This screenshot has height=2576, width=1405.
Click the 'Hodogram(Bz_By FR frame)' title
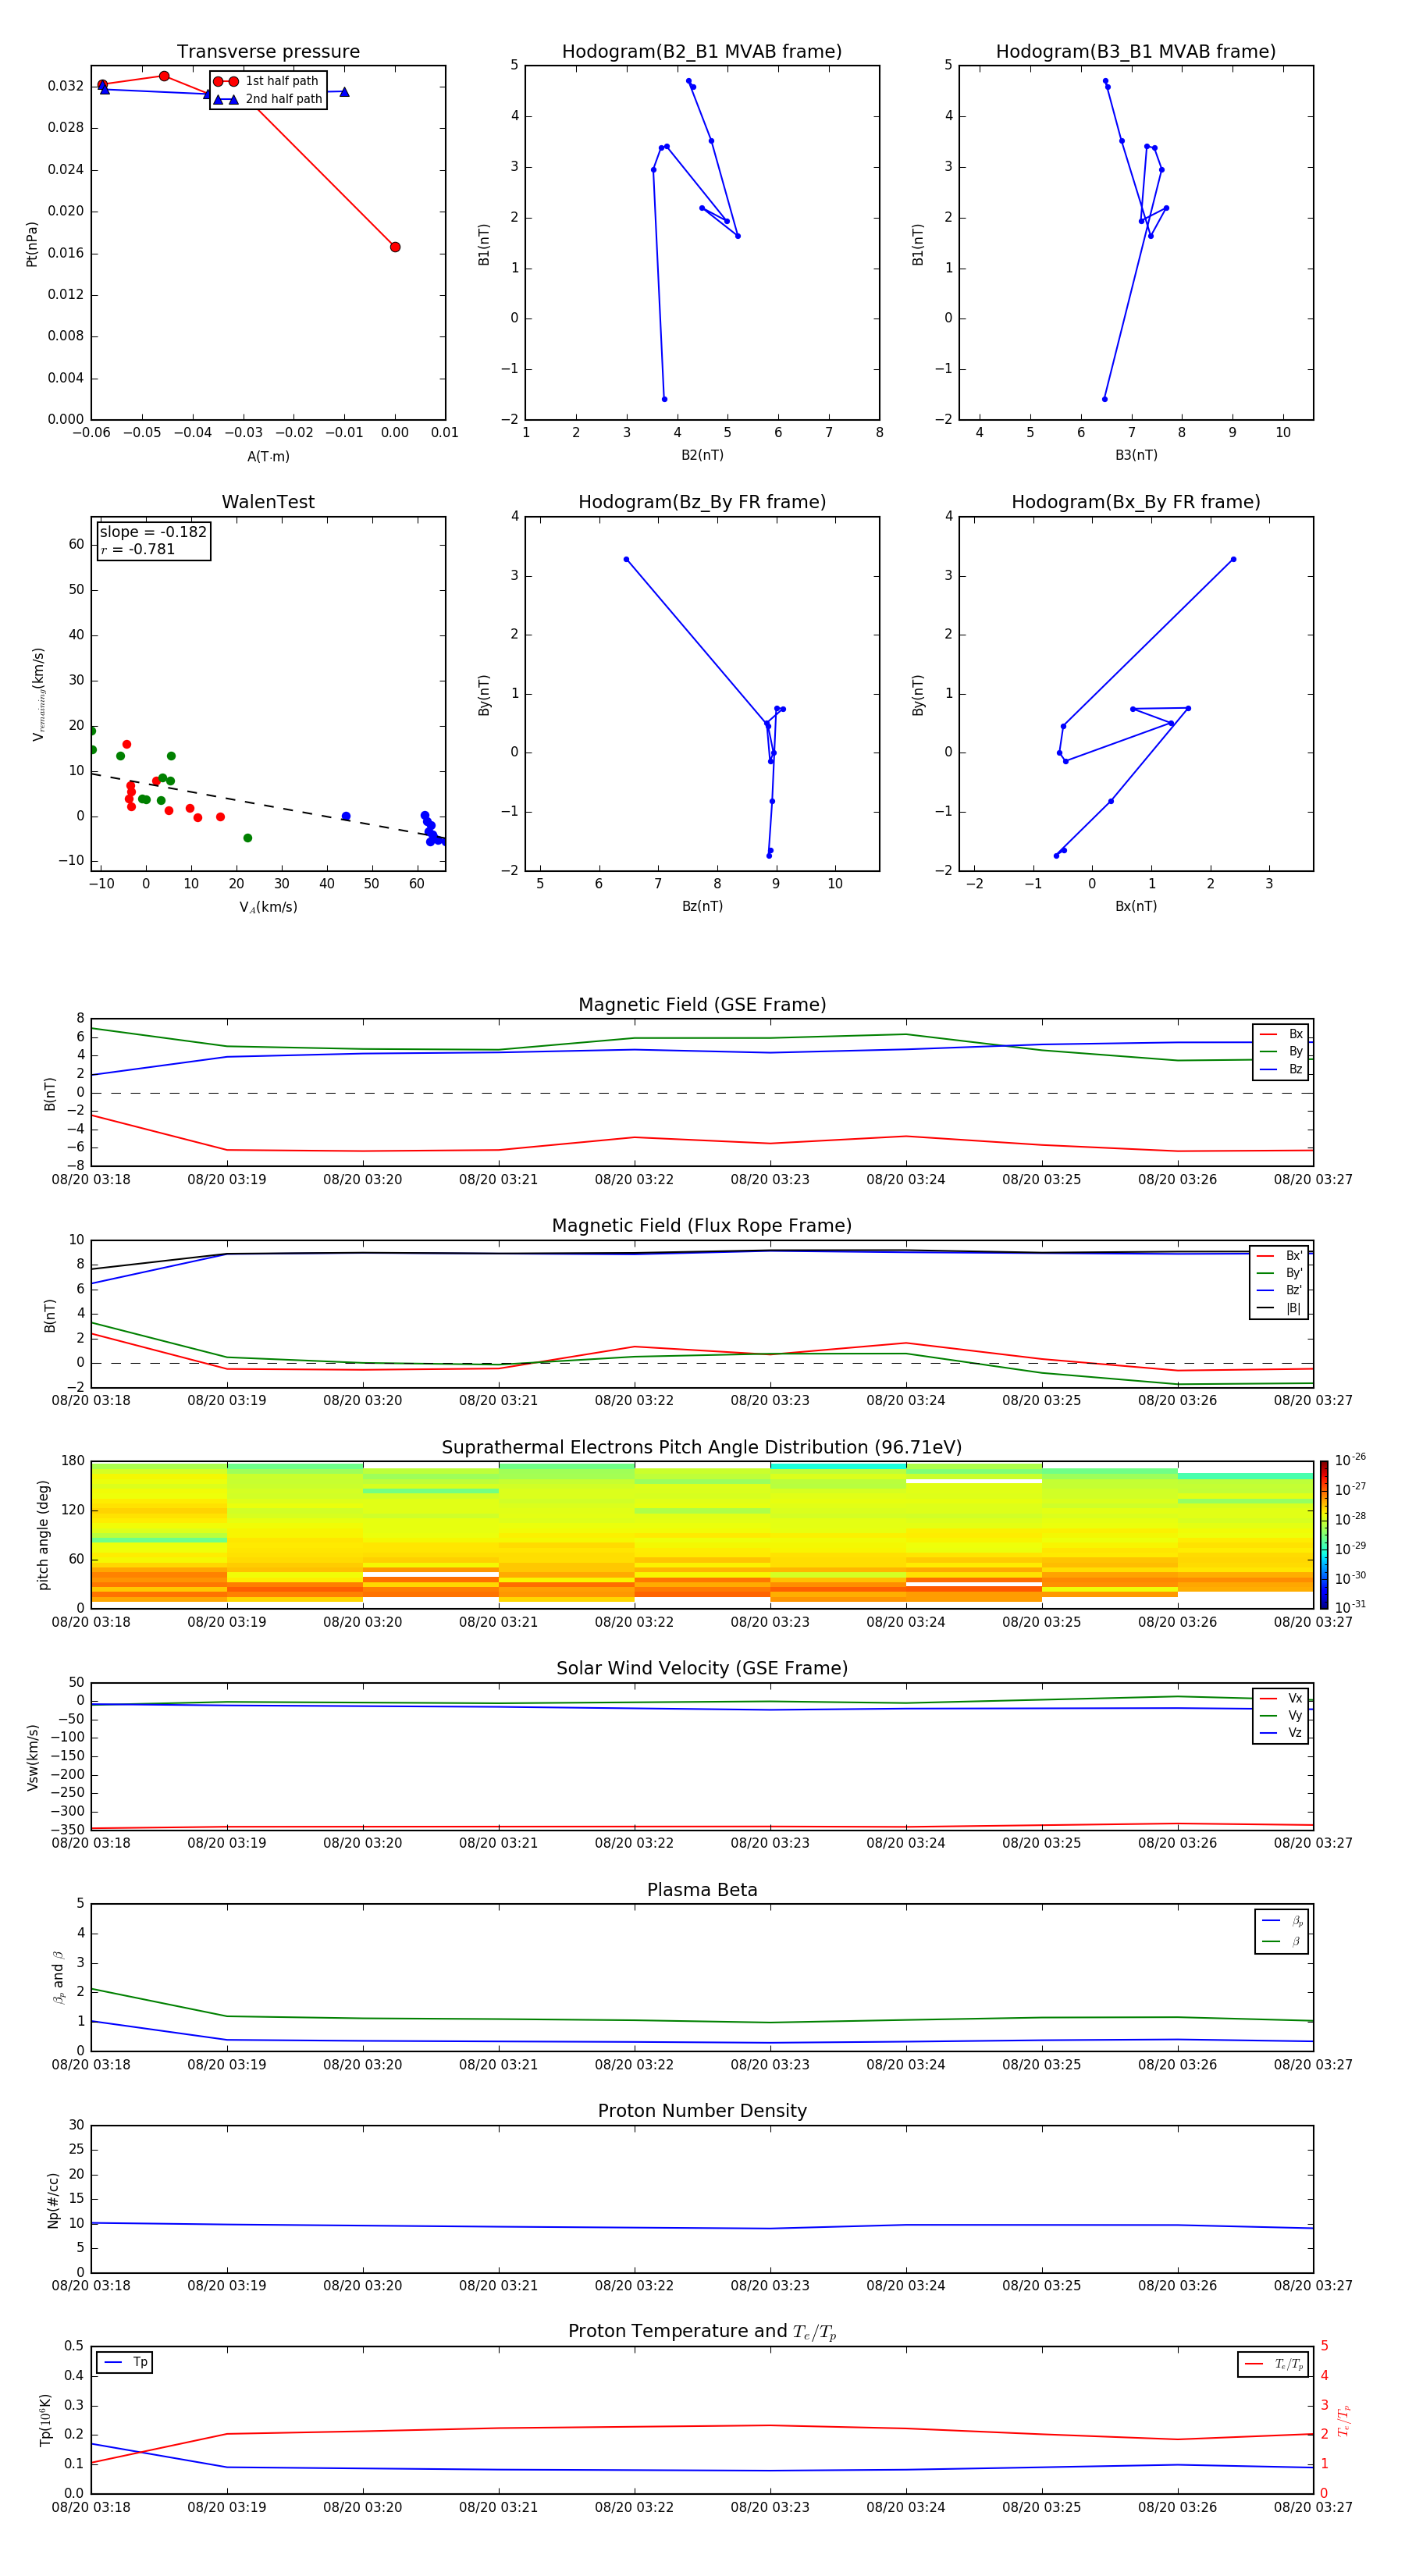pyautogui.click(x=702, y=502)
